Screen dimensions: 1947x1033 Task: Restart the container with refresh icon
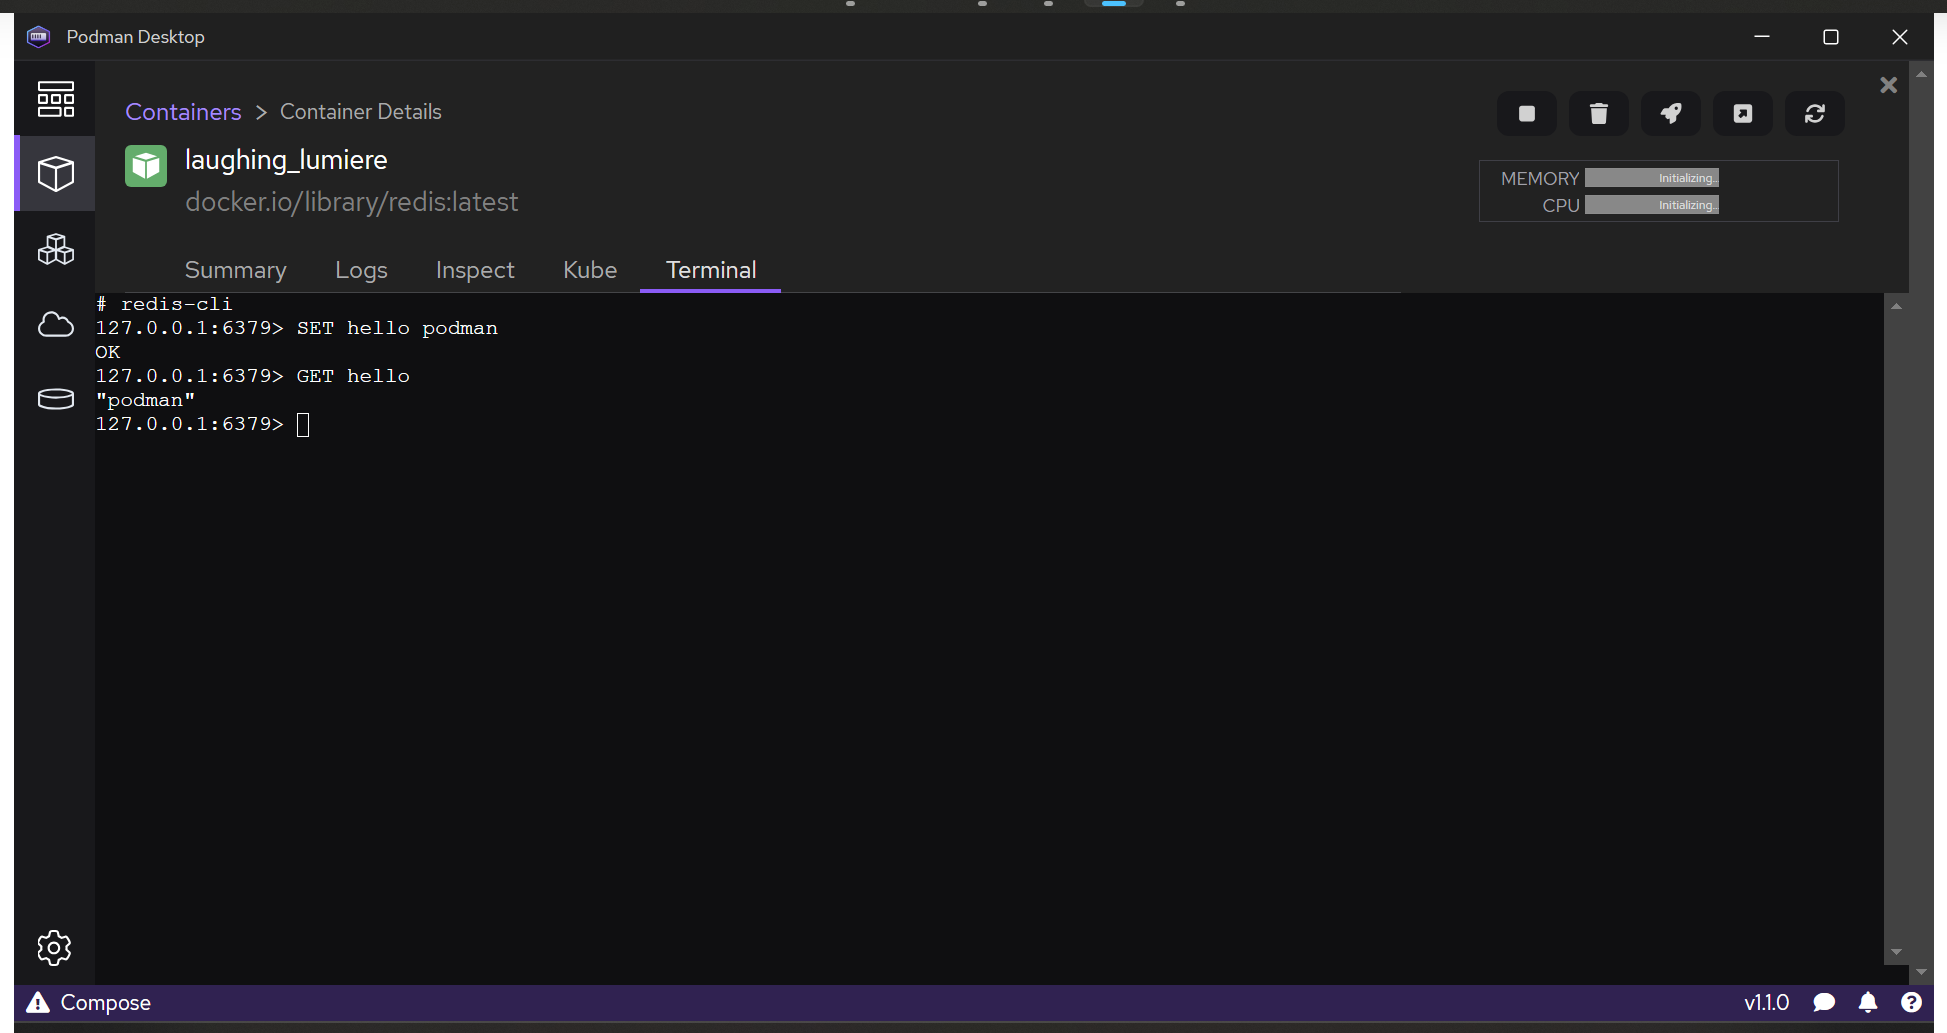click(1814, 114)
